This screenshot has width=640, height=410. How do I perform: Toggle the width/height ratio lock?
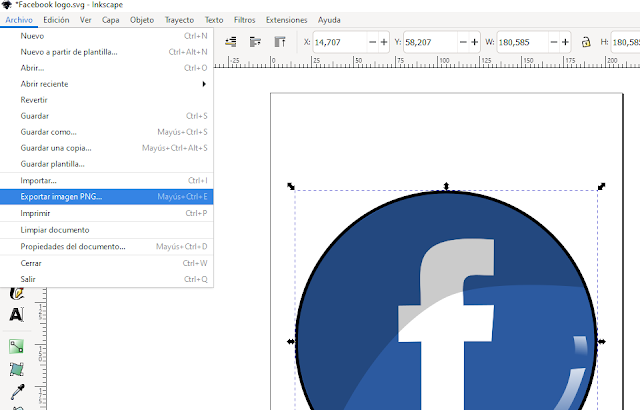(x=586, y=42)
